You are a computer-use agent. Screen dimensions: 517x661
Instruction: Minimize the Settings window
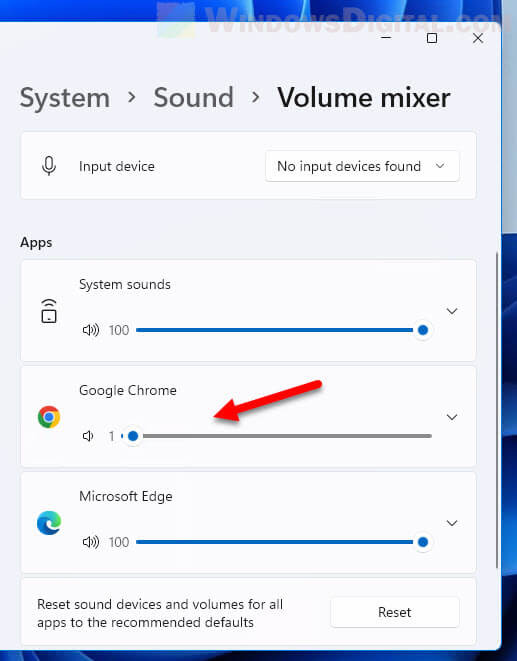[386, 38]
